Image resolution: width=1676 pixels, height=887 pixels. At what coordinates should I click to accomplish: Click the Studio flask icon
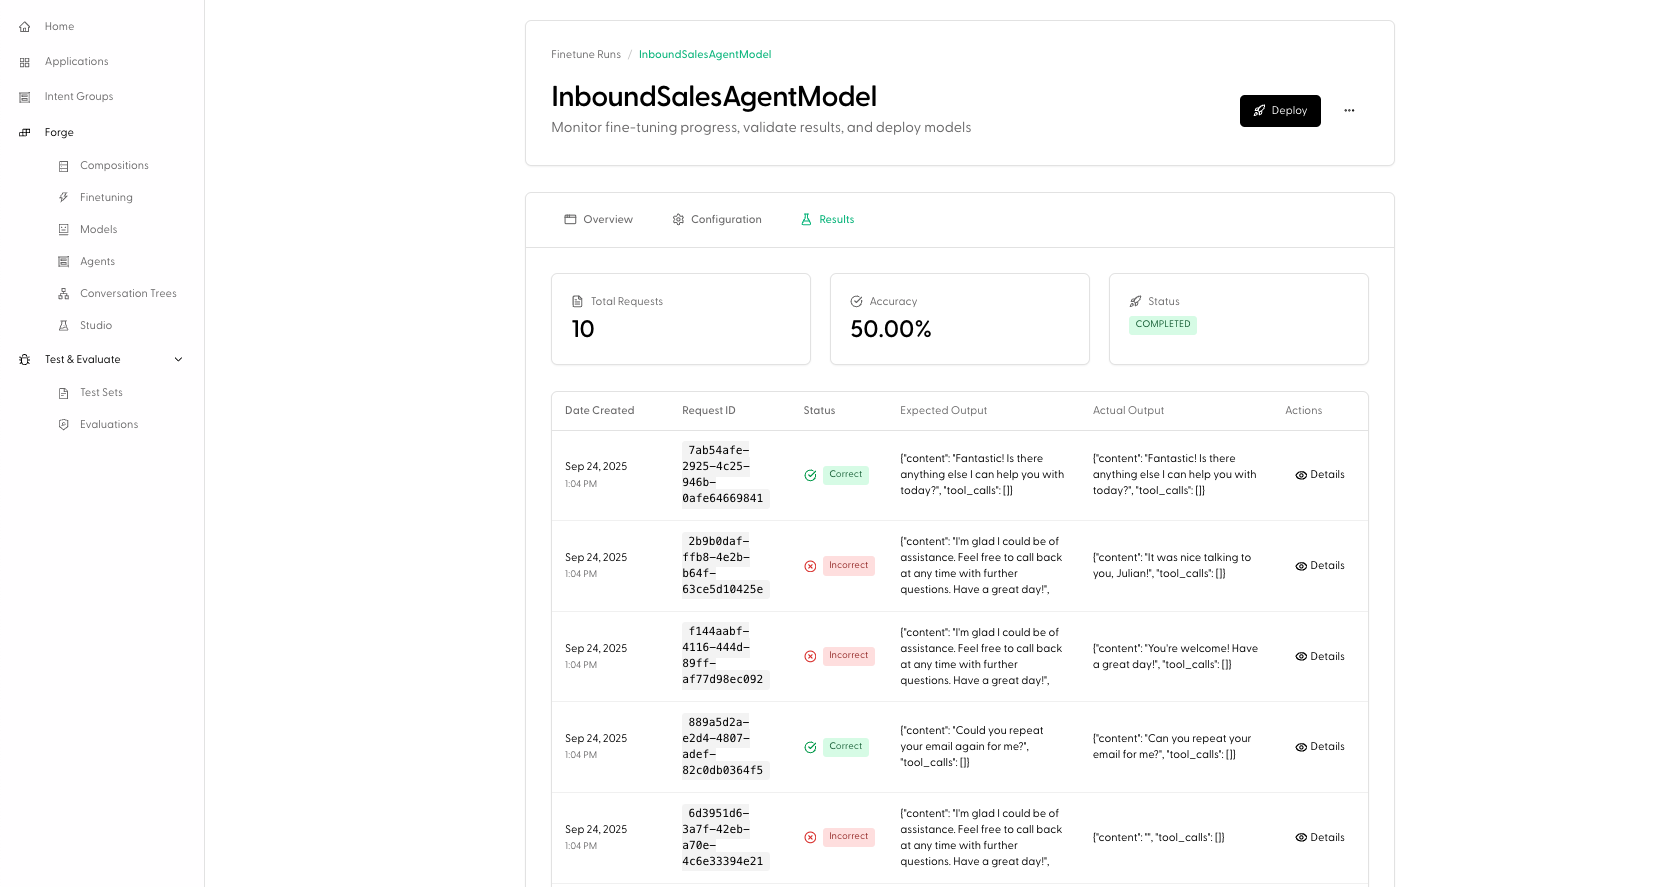[x=64, y=326]
